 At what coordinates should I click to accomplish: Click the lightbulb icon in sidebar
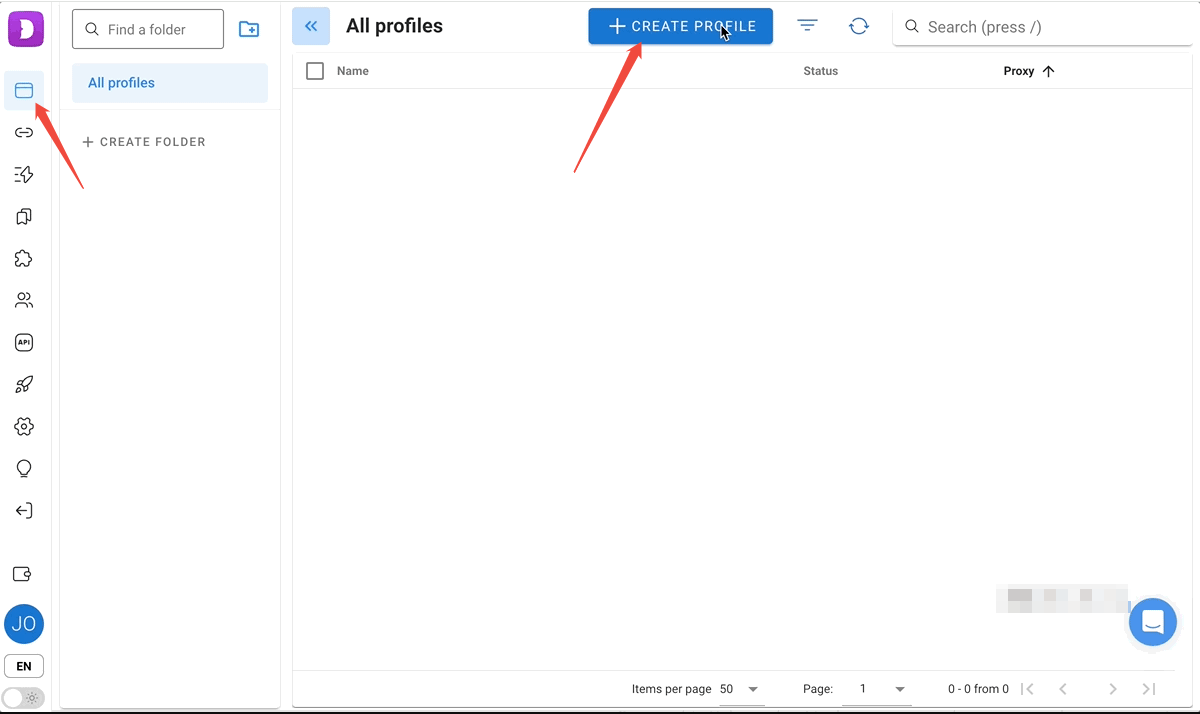[24, 469]
